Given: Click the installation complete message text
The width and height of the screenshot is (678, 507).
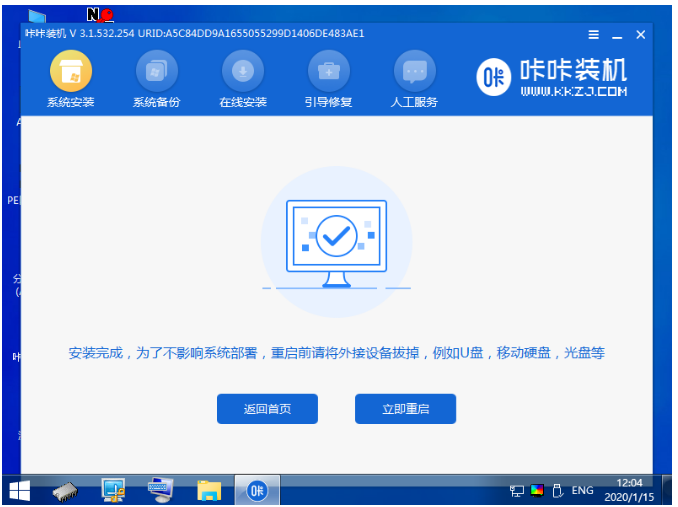Looking at the screenshot, I should [x=336, y=353].
